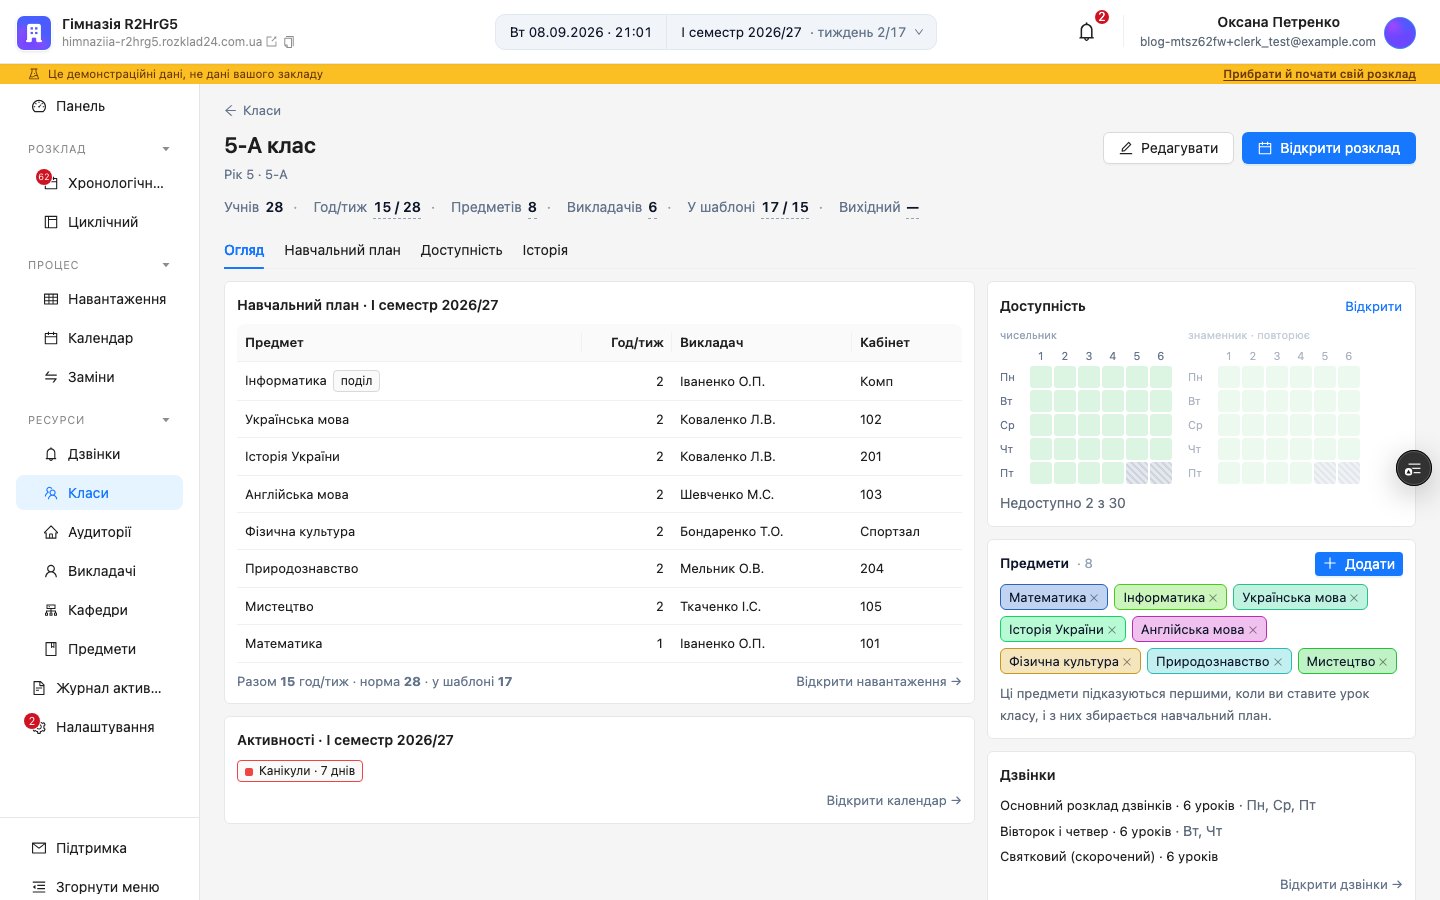Remove Фізична культура subject tag
The width and height of the screenshot is (1440, 900).
(1127, 662)
